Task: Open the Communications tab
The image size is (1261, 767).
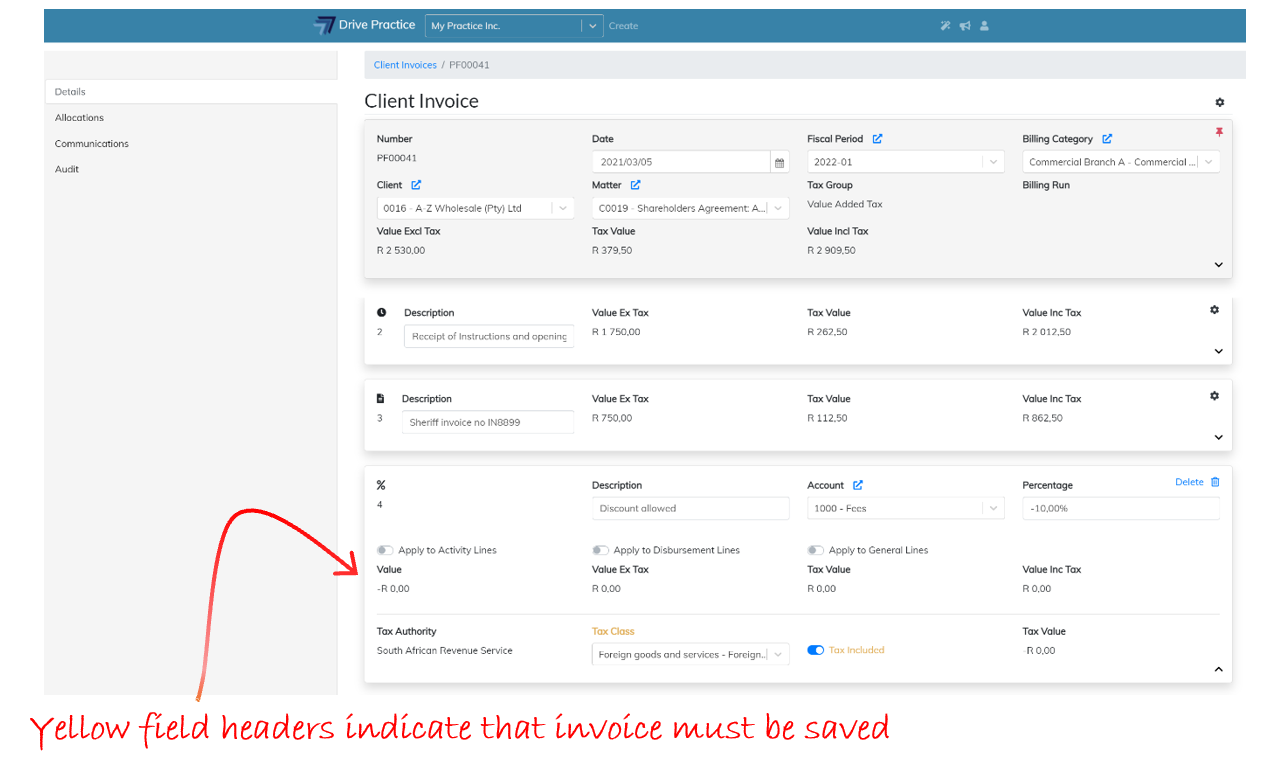Action: pyautogui.click(x=91, y=144)
